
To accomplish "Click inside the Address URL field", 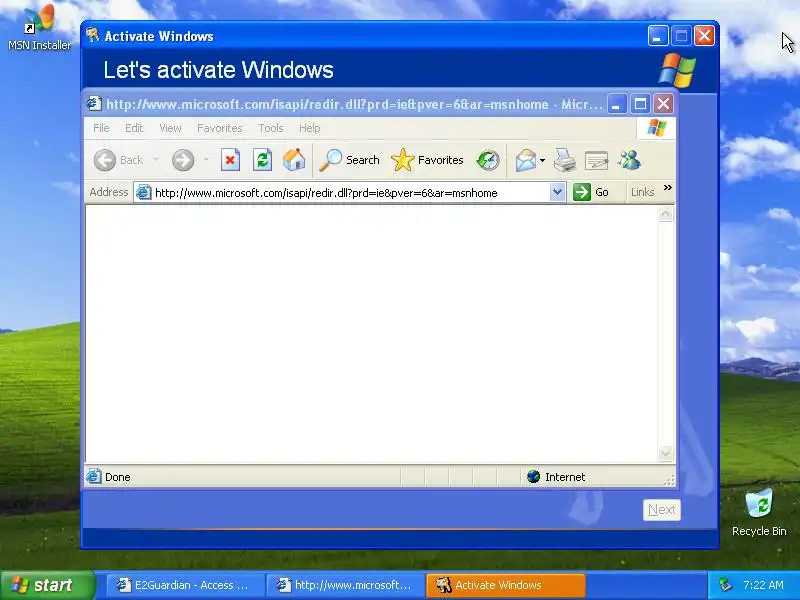I will [351, 193].
